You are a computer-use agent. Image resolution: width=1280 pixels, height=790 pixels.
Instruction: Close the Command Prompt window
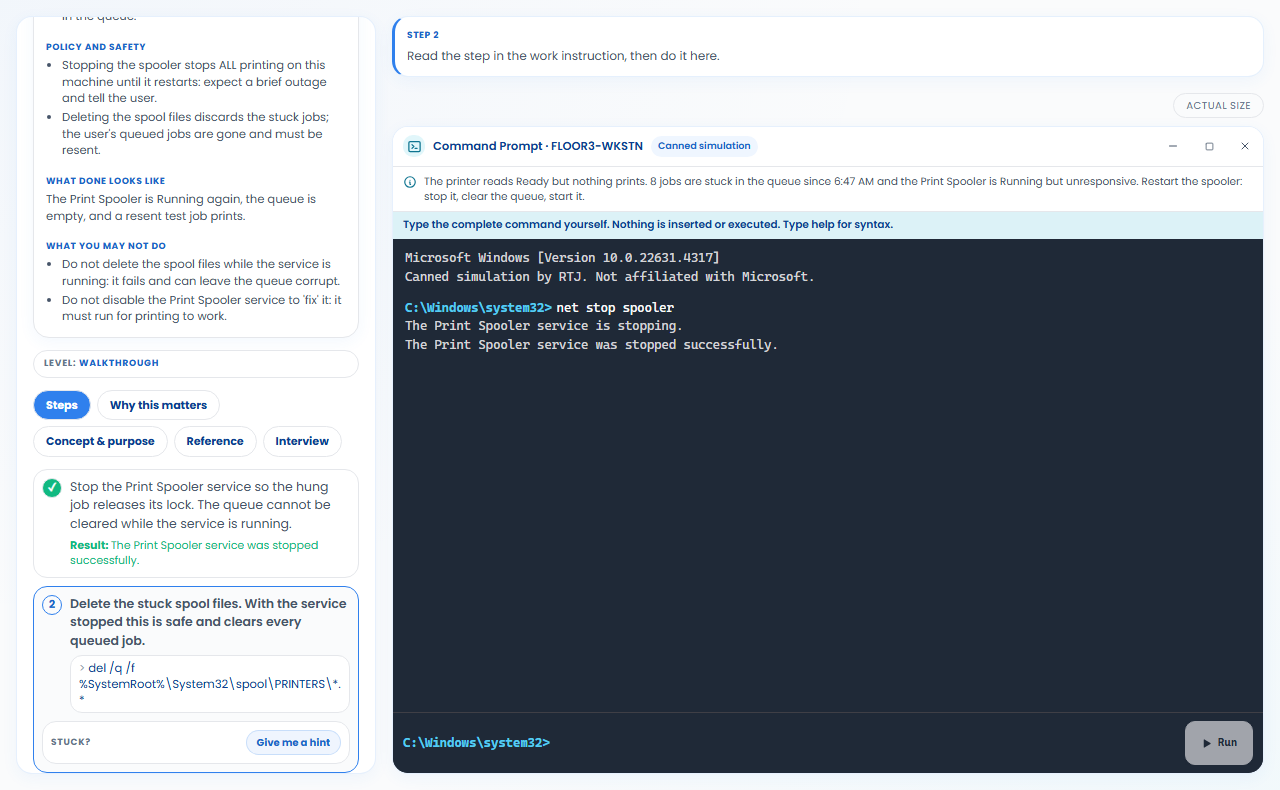pos(1245,146)
